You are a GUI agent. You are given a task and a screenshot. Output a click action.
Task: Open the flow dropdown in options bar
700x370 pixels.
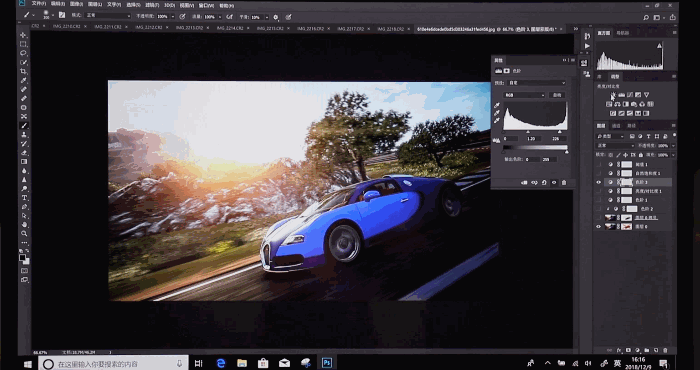pos(219,17)
